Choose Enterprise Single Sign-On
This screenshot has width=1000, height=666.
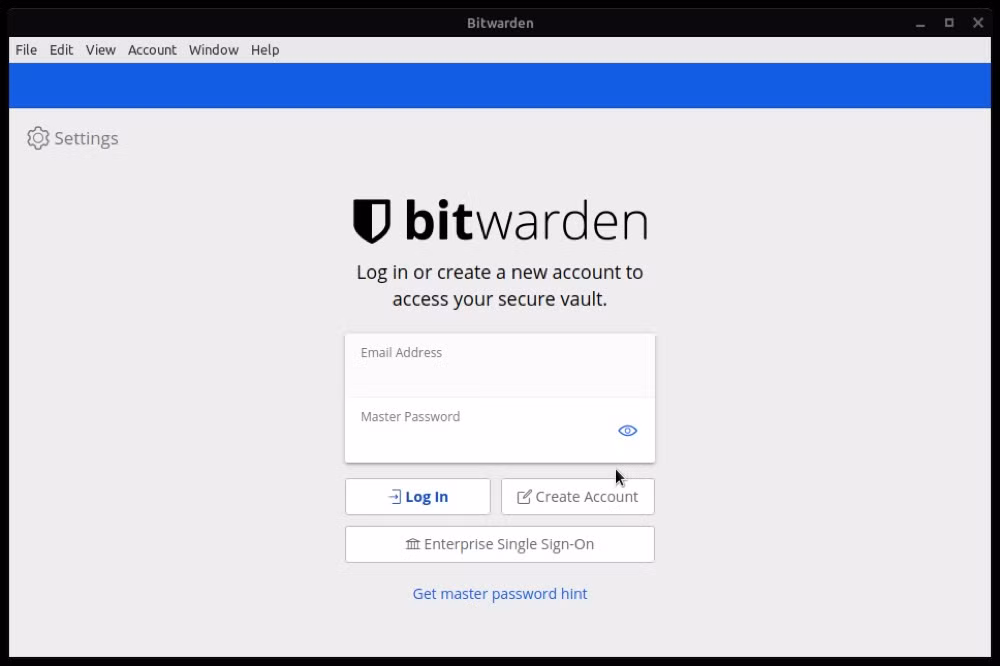pos(500,544)
